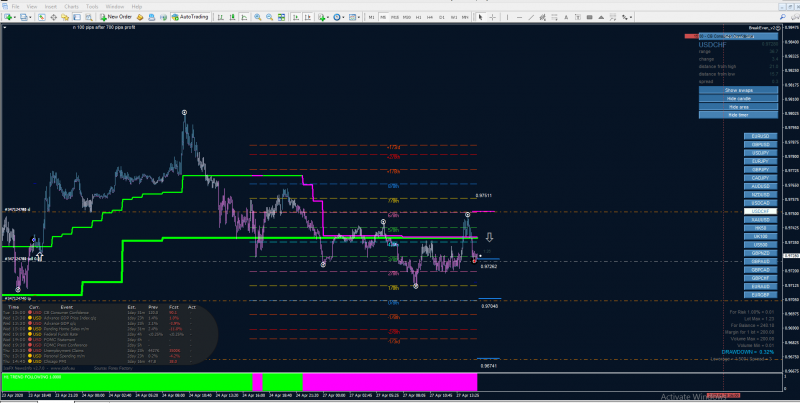The image size is (800, 403).
Task: Draw a vertical line tool
Action: click(507, 17)
